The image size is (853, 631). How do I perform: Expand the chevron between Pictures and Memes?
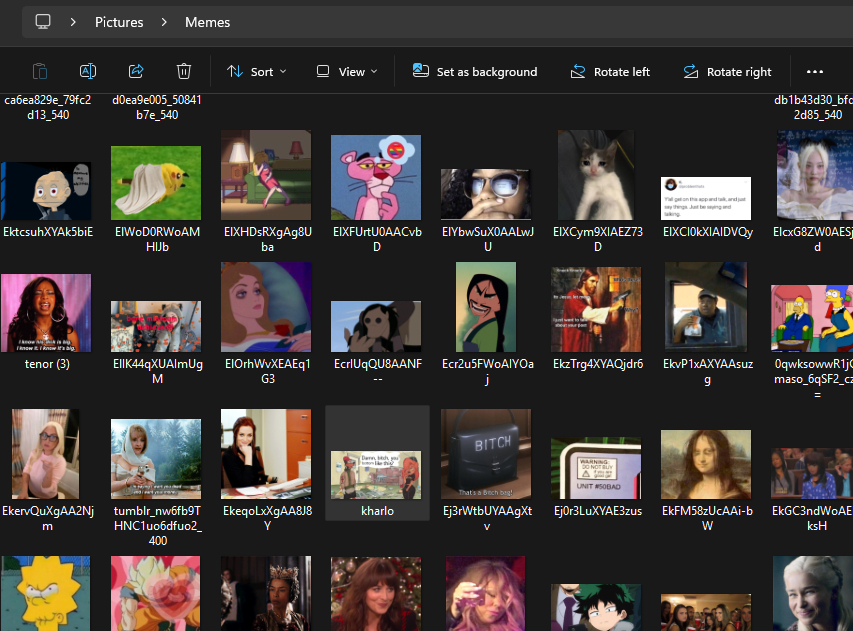tap(164, 22)
